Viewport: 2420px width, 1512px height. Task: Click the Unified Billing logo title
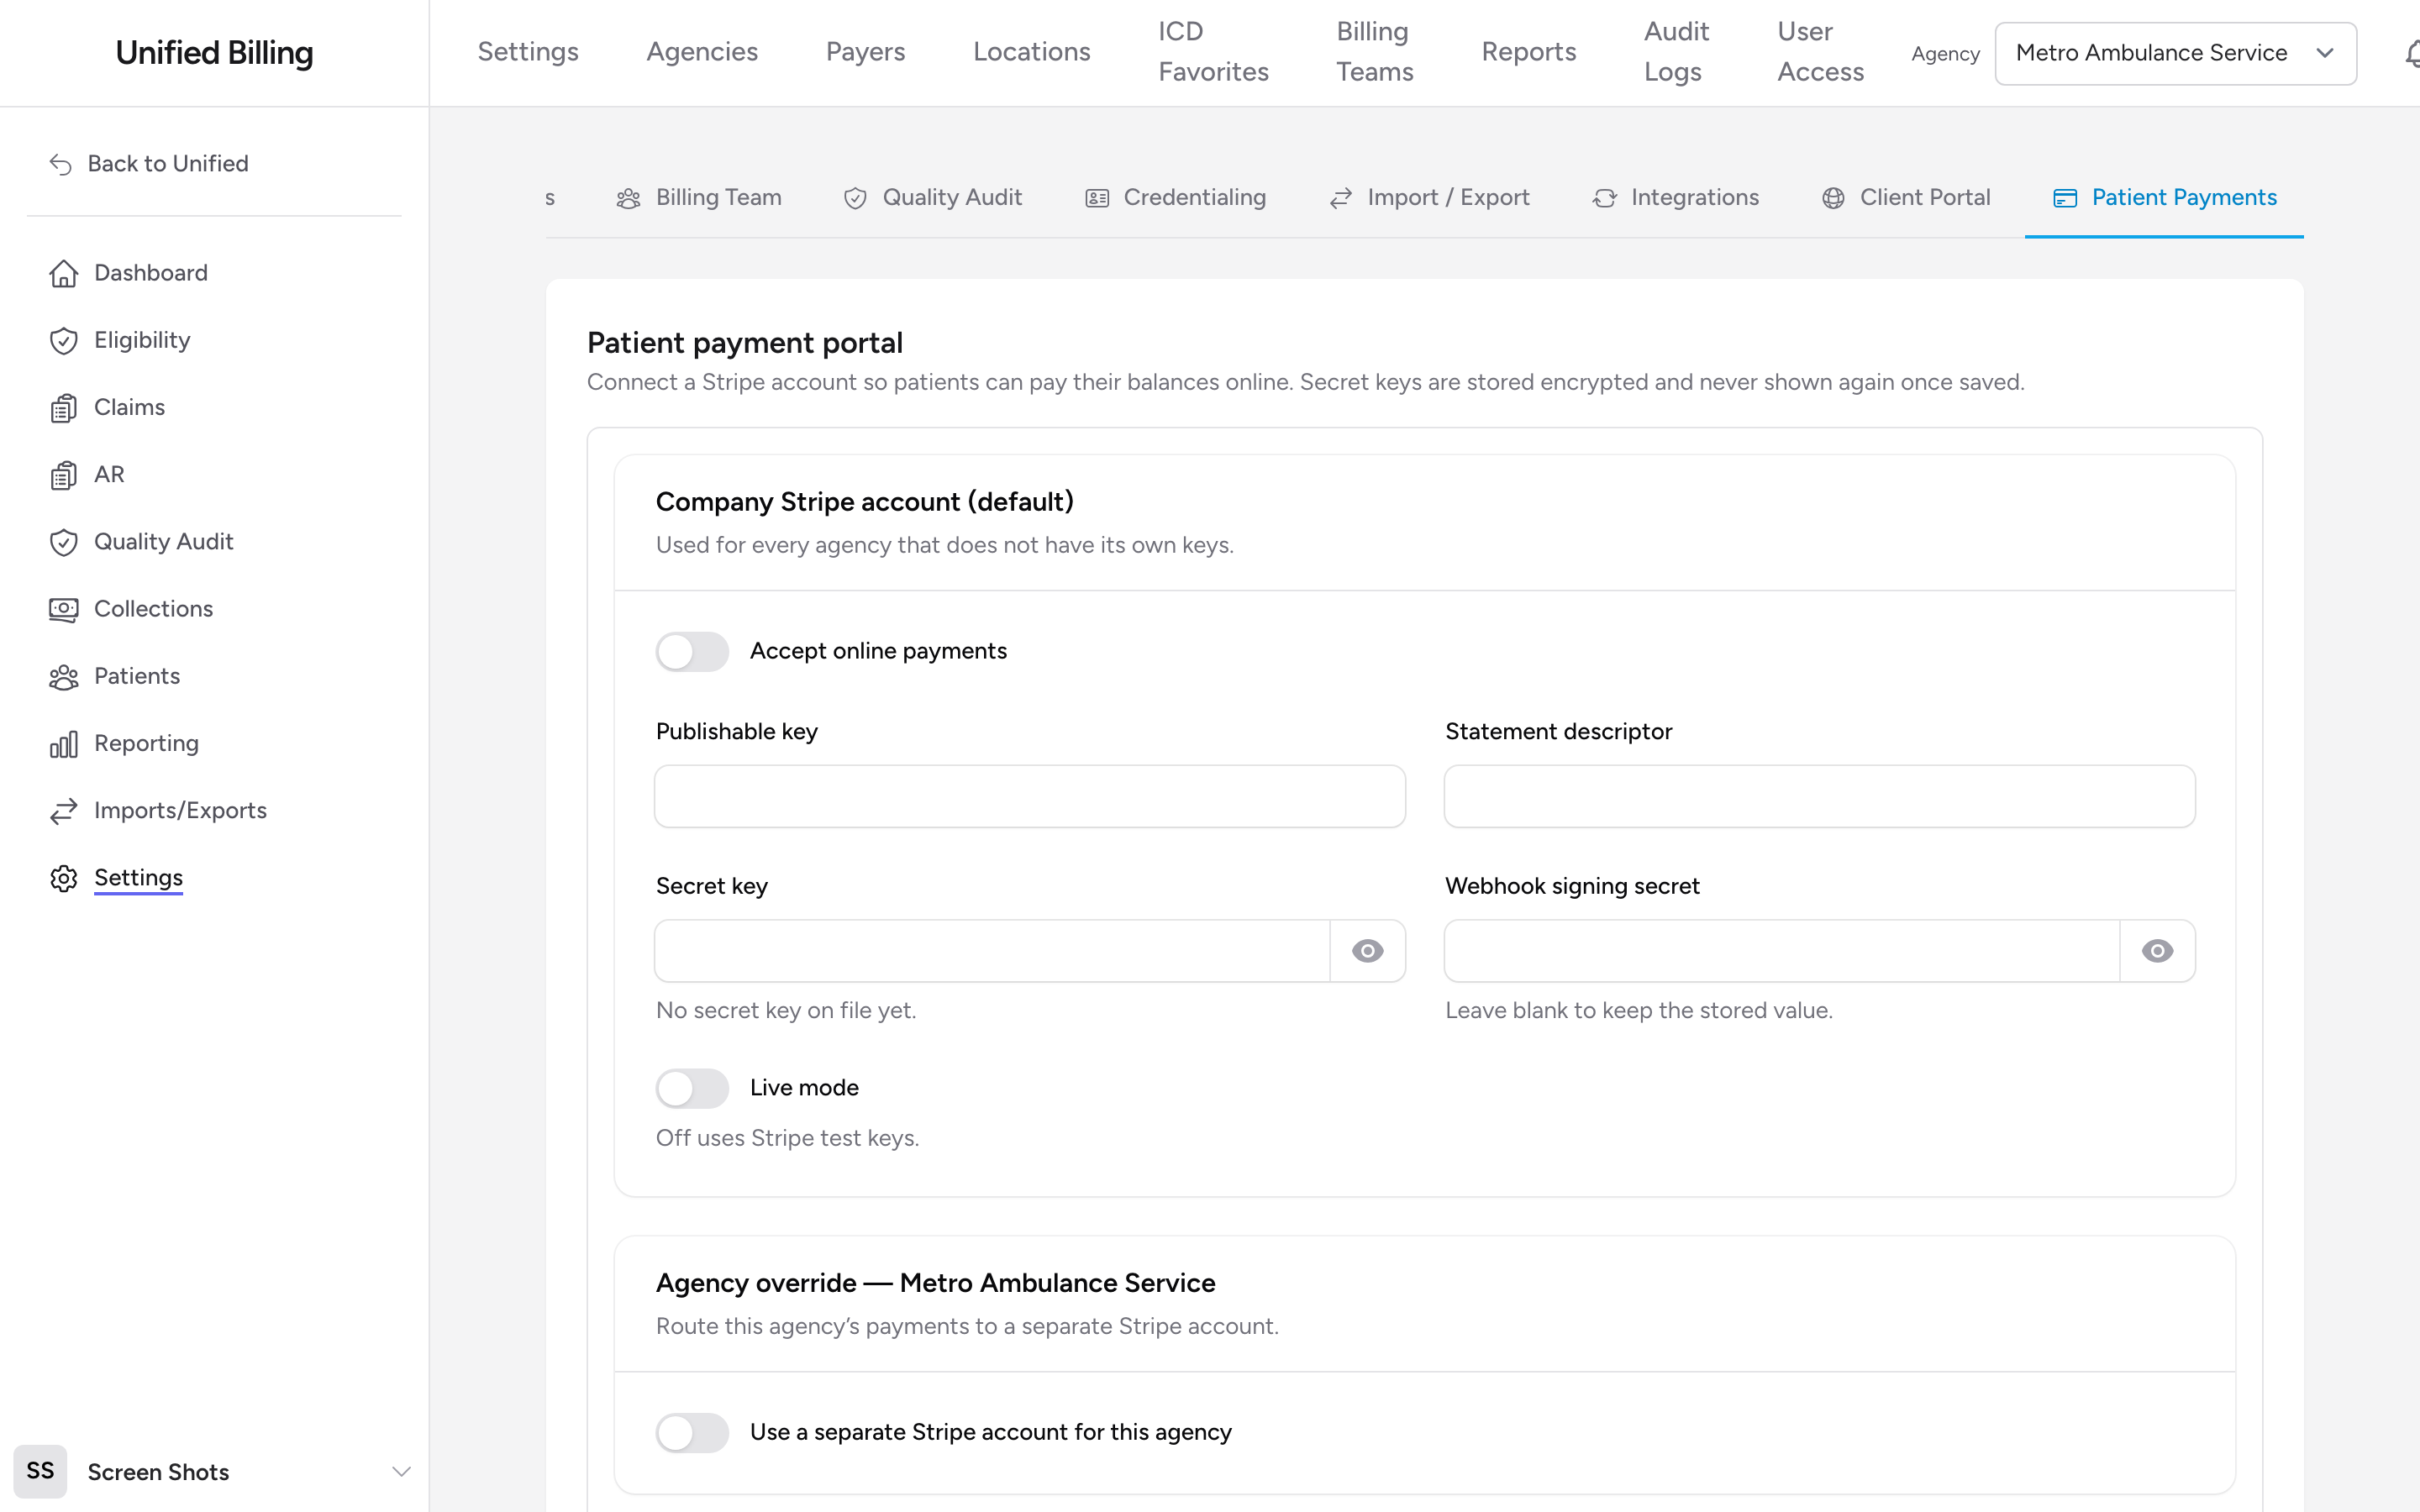pyautogui.click(x=214, y=53)
